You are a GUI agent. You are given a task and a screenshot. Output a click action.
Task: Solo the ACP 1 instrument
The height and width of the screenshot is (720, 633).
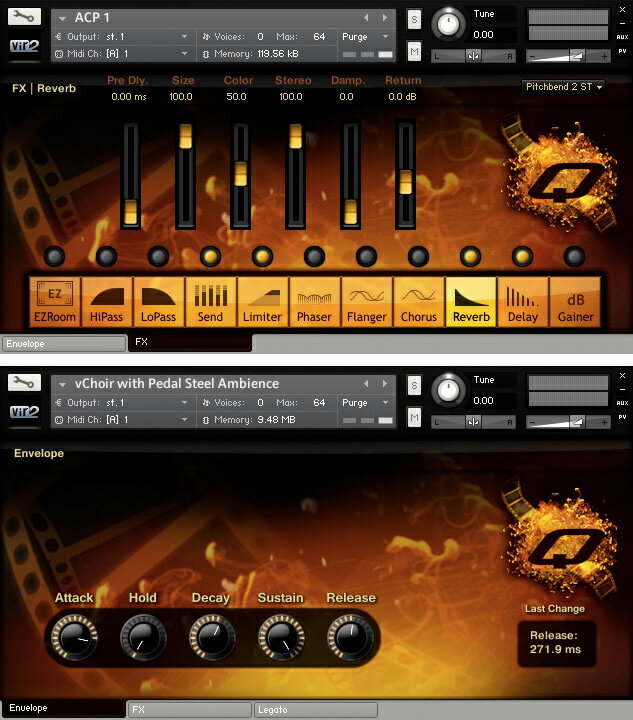tap(414, 20)
